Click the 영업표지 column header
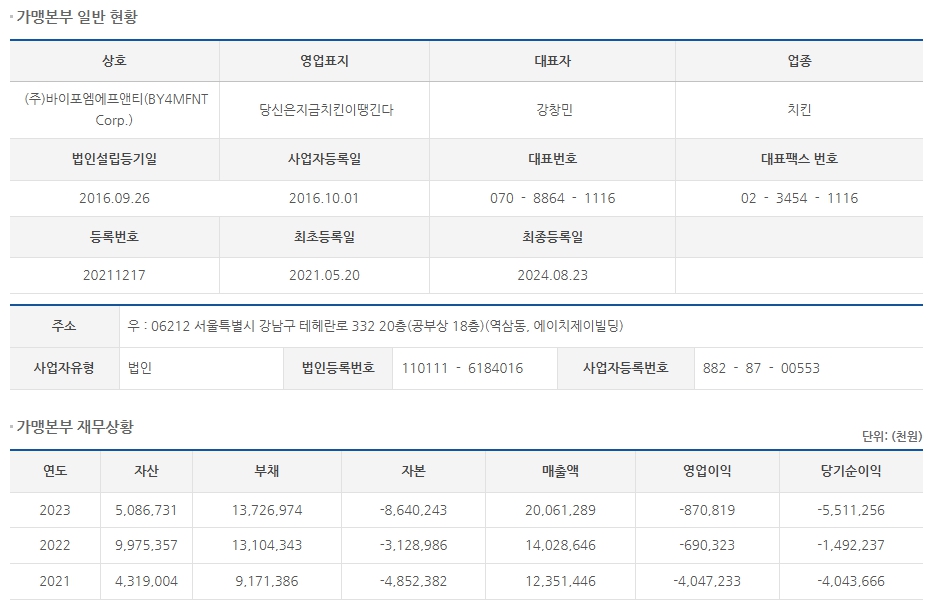The image size is (935, 607). (324, 61)
